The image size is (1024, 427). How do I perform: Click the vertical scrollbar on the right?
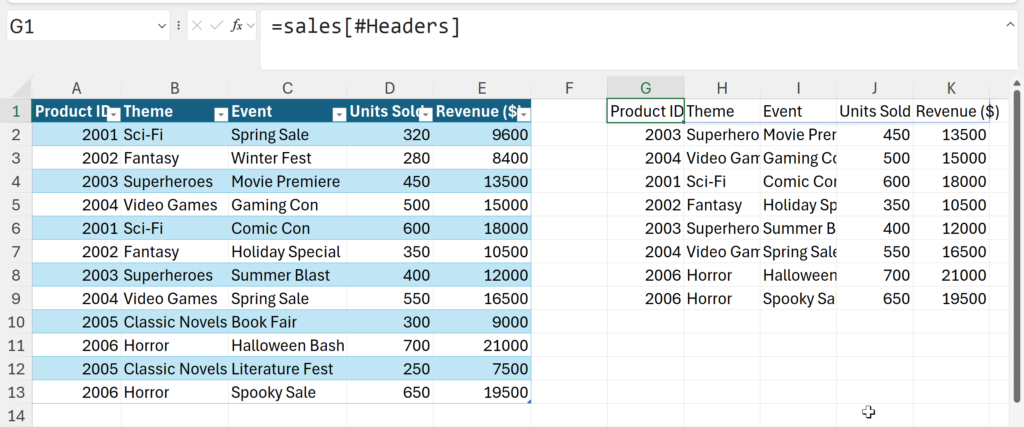pyautogui.click(x=1016, y=250)
